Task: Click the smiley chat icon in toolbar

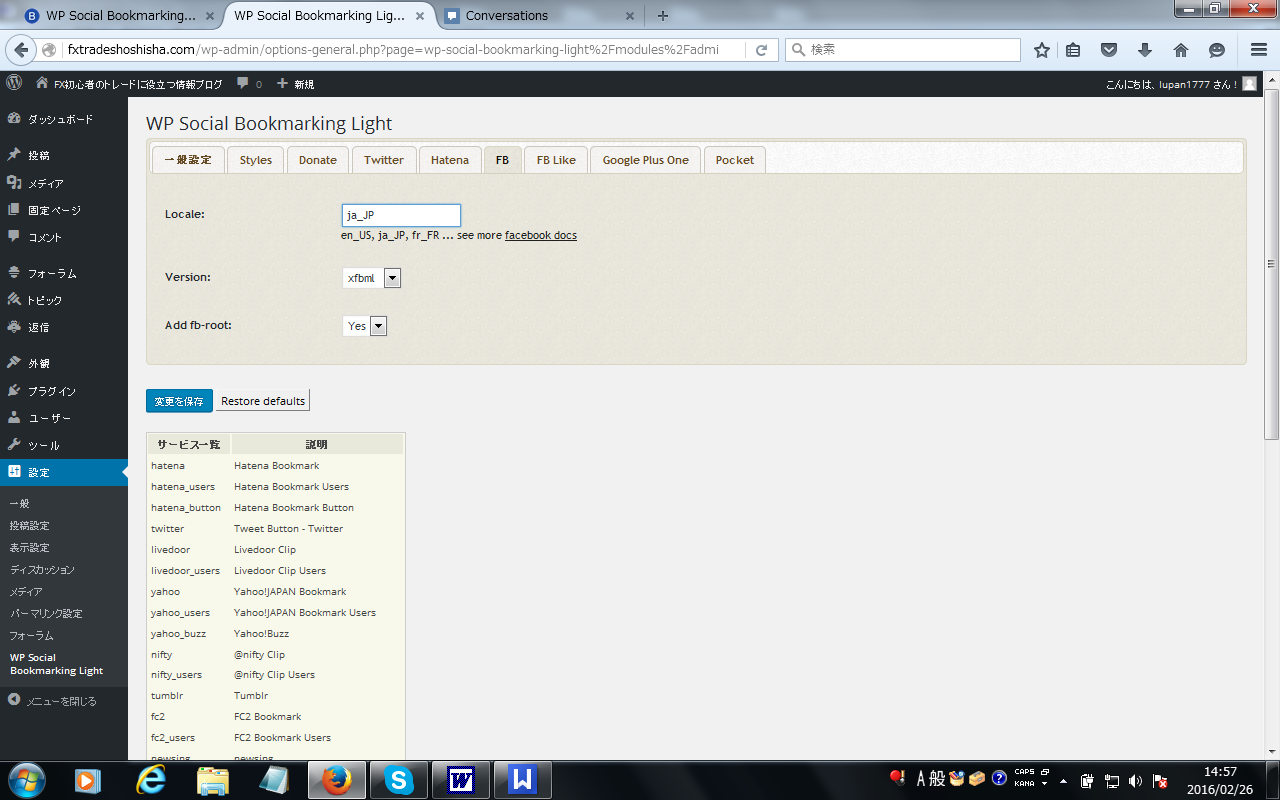Action: 1217,50
